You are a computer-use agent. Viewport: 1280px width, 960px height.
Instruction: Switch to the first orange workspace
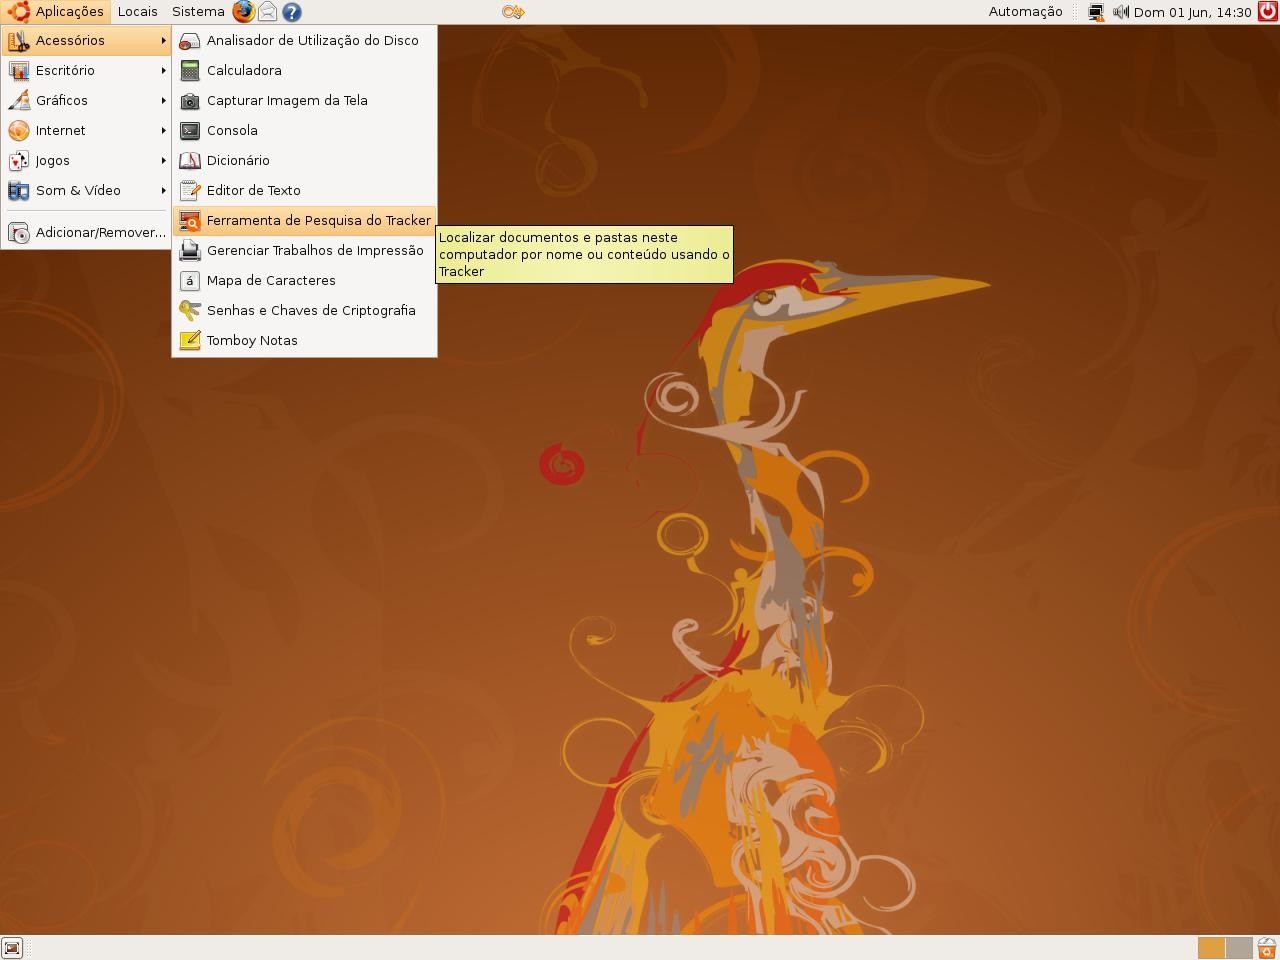coord(1211,948)
